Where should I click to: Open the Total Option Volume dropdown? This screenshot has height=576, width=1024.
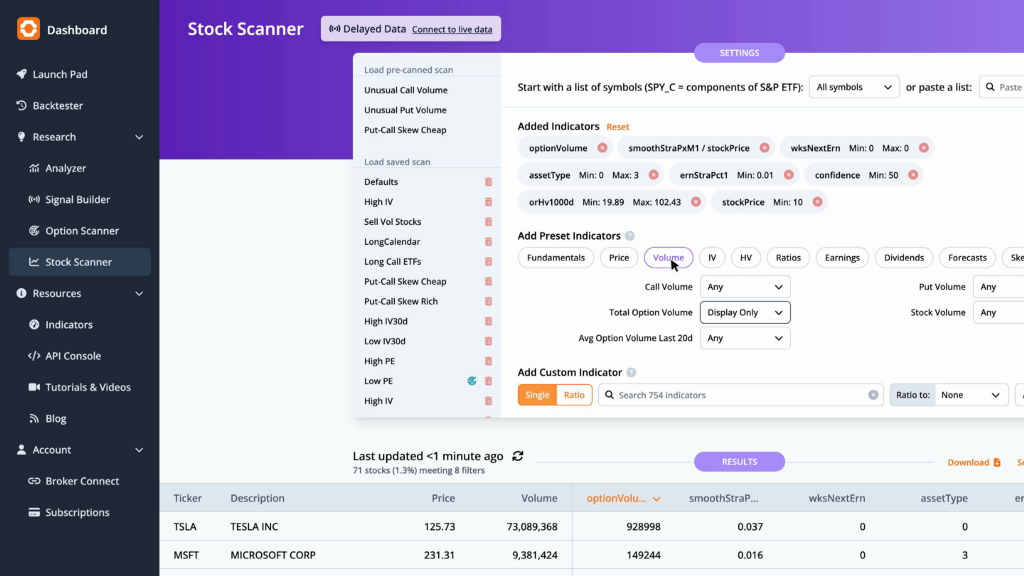pyautogui.click(x=744, y=312)
